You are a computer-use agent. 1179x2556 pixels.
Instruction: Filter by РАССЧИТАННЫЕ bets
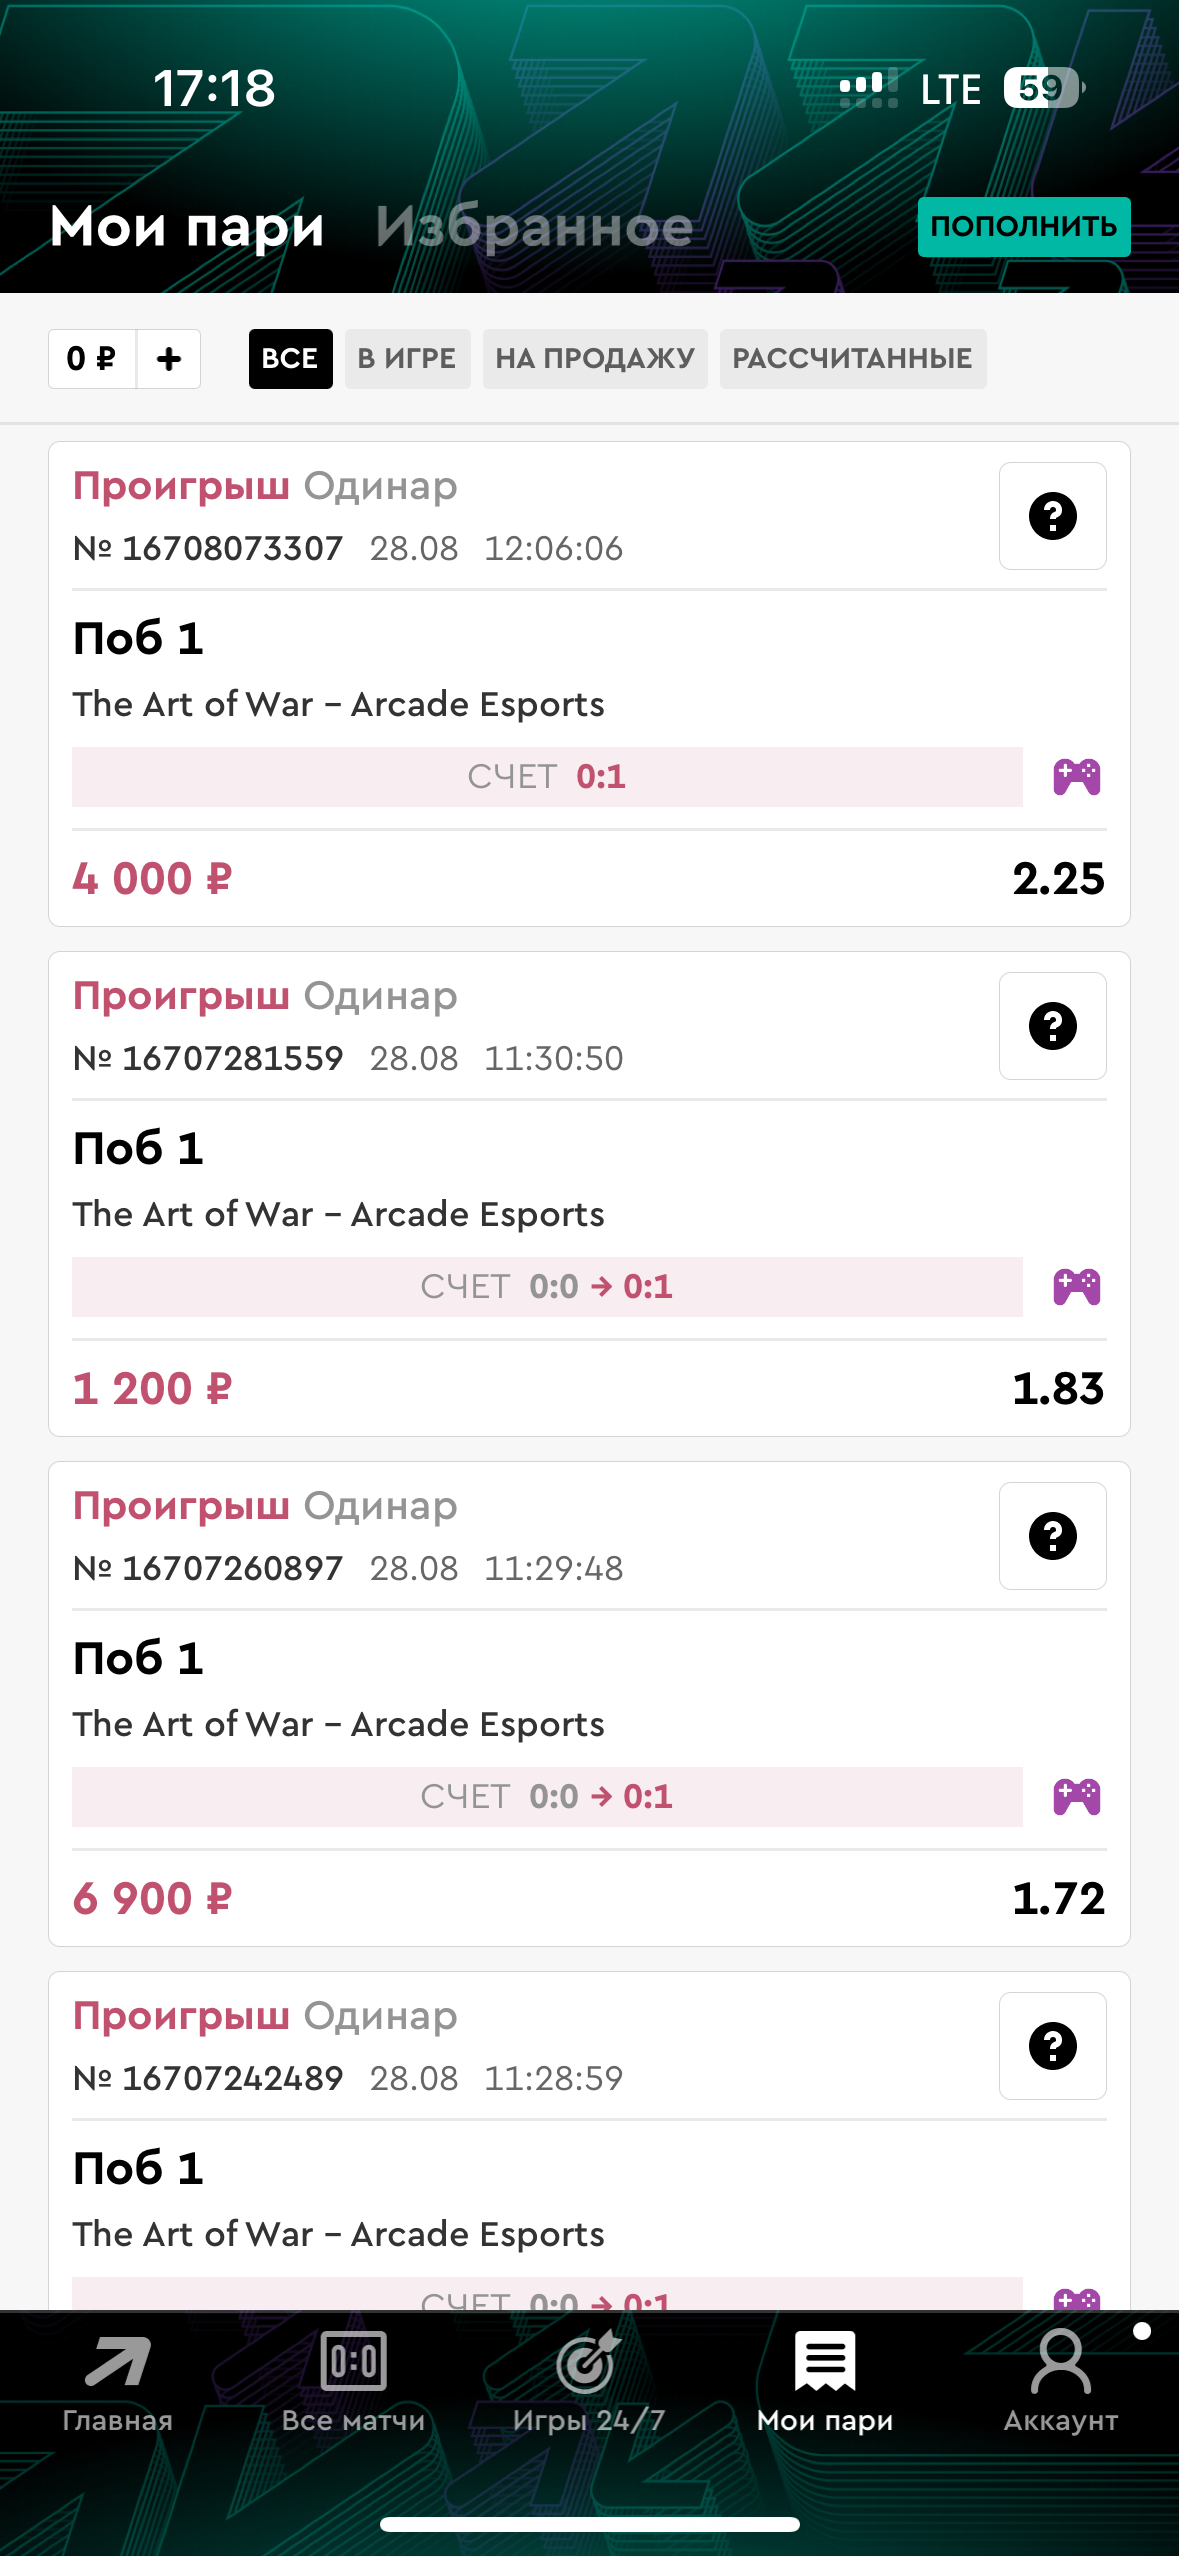click(852, 359)
